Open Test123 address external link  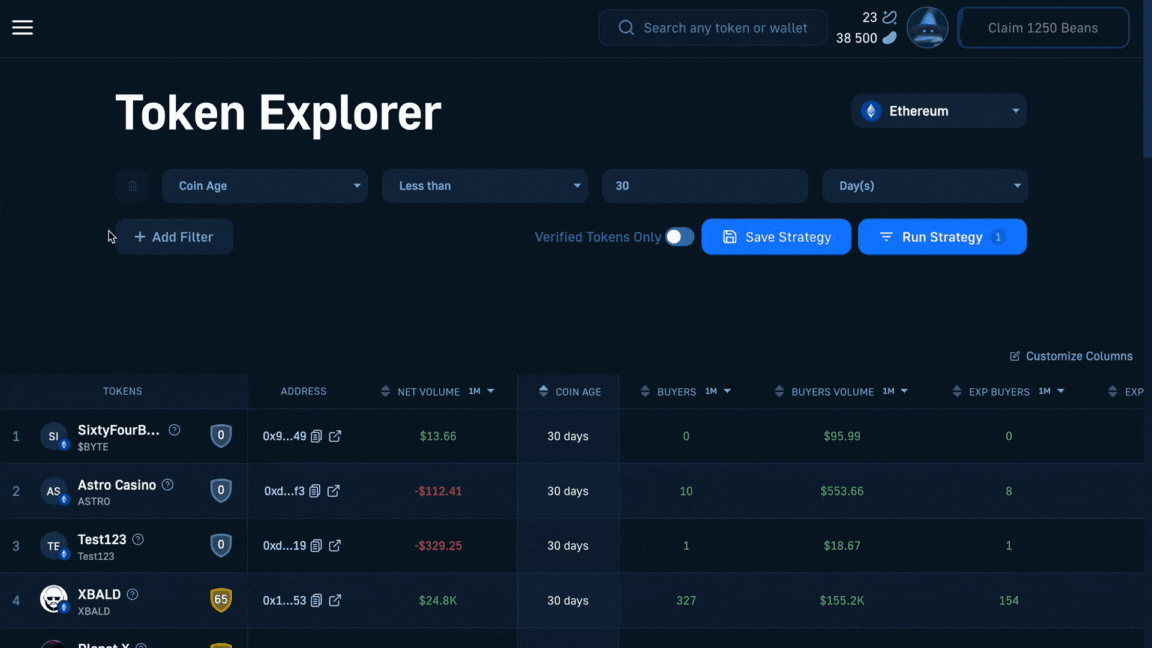pos(335,546)
